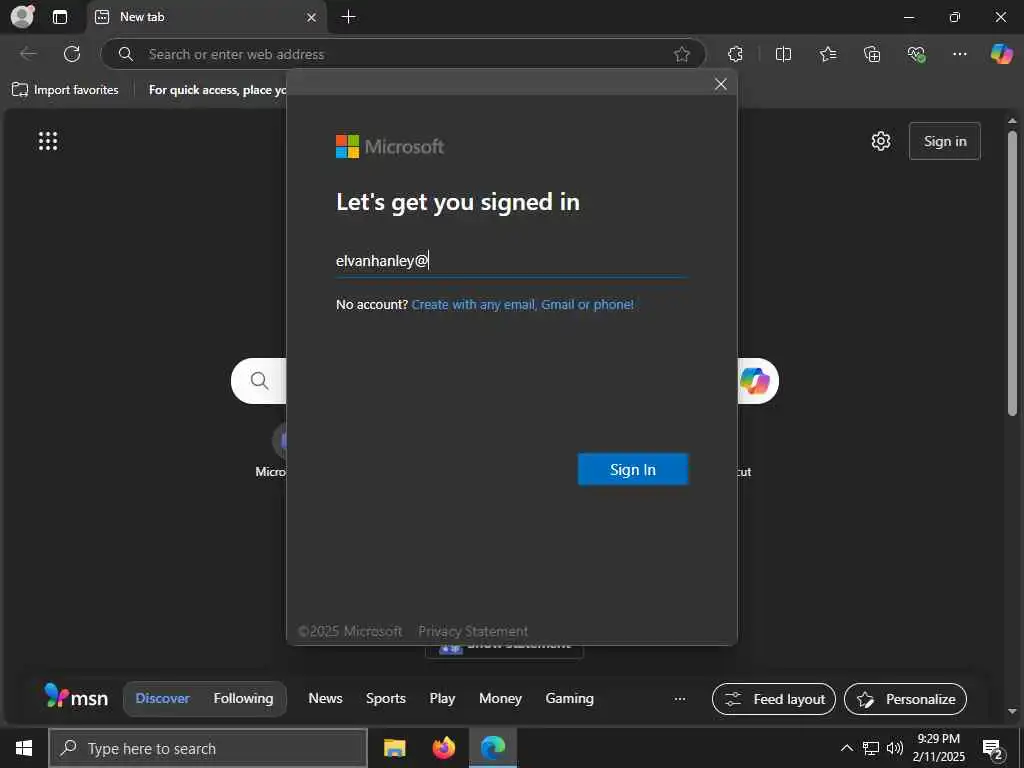Screen dimensions: 1024x768
Task: Open a new tab with plus button
Action: point(349,17)
